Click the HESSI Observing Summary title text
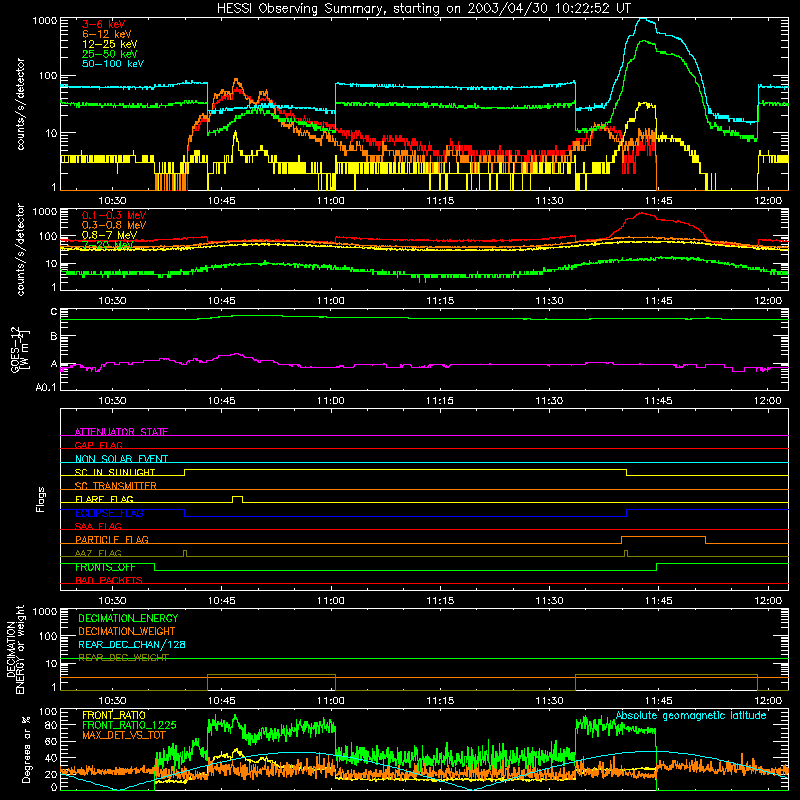The height and width of the screenshot is (800, 800). [423, 8]
